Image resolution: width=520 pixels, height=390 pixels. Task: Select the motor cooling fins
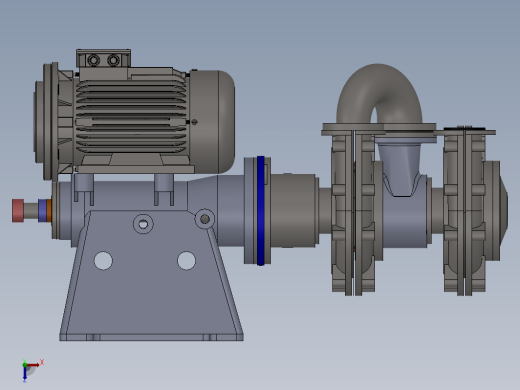pos(131,116)
